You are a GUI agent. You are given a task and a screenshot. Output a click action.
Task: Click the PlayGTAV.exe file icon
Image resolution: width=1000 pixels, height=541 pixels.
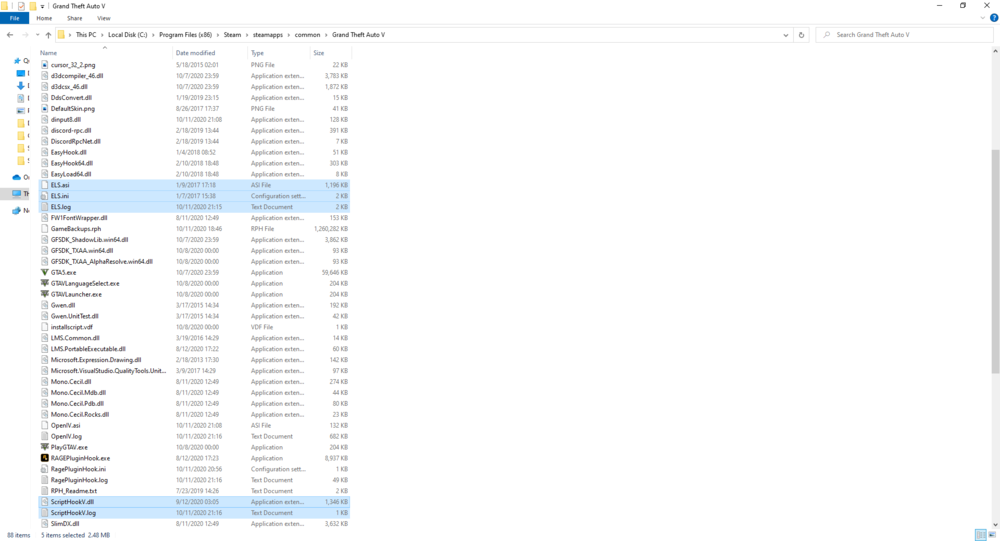45,447
